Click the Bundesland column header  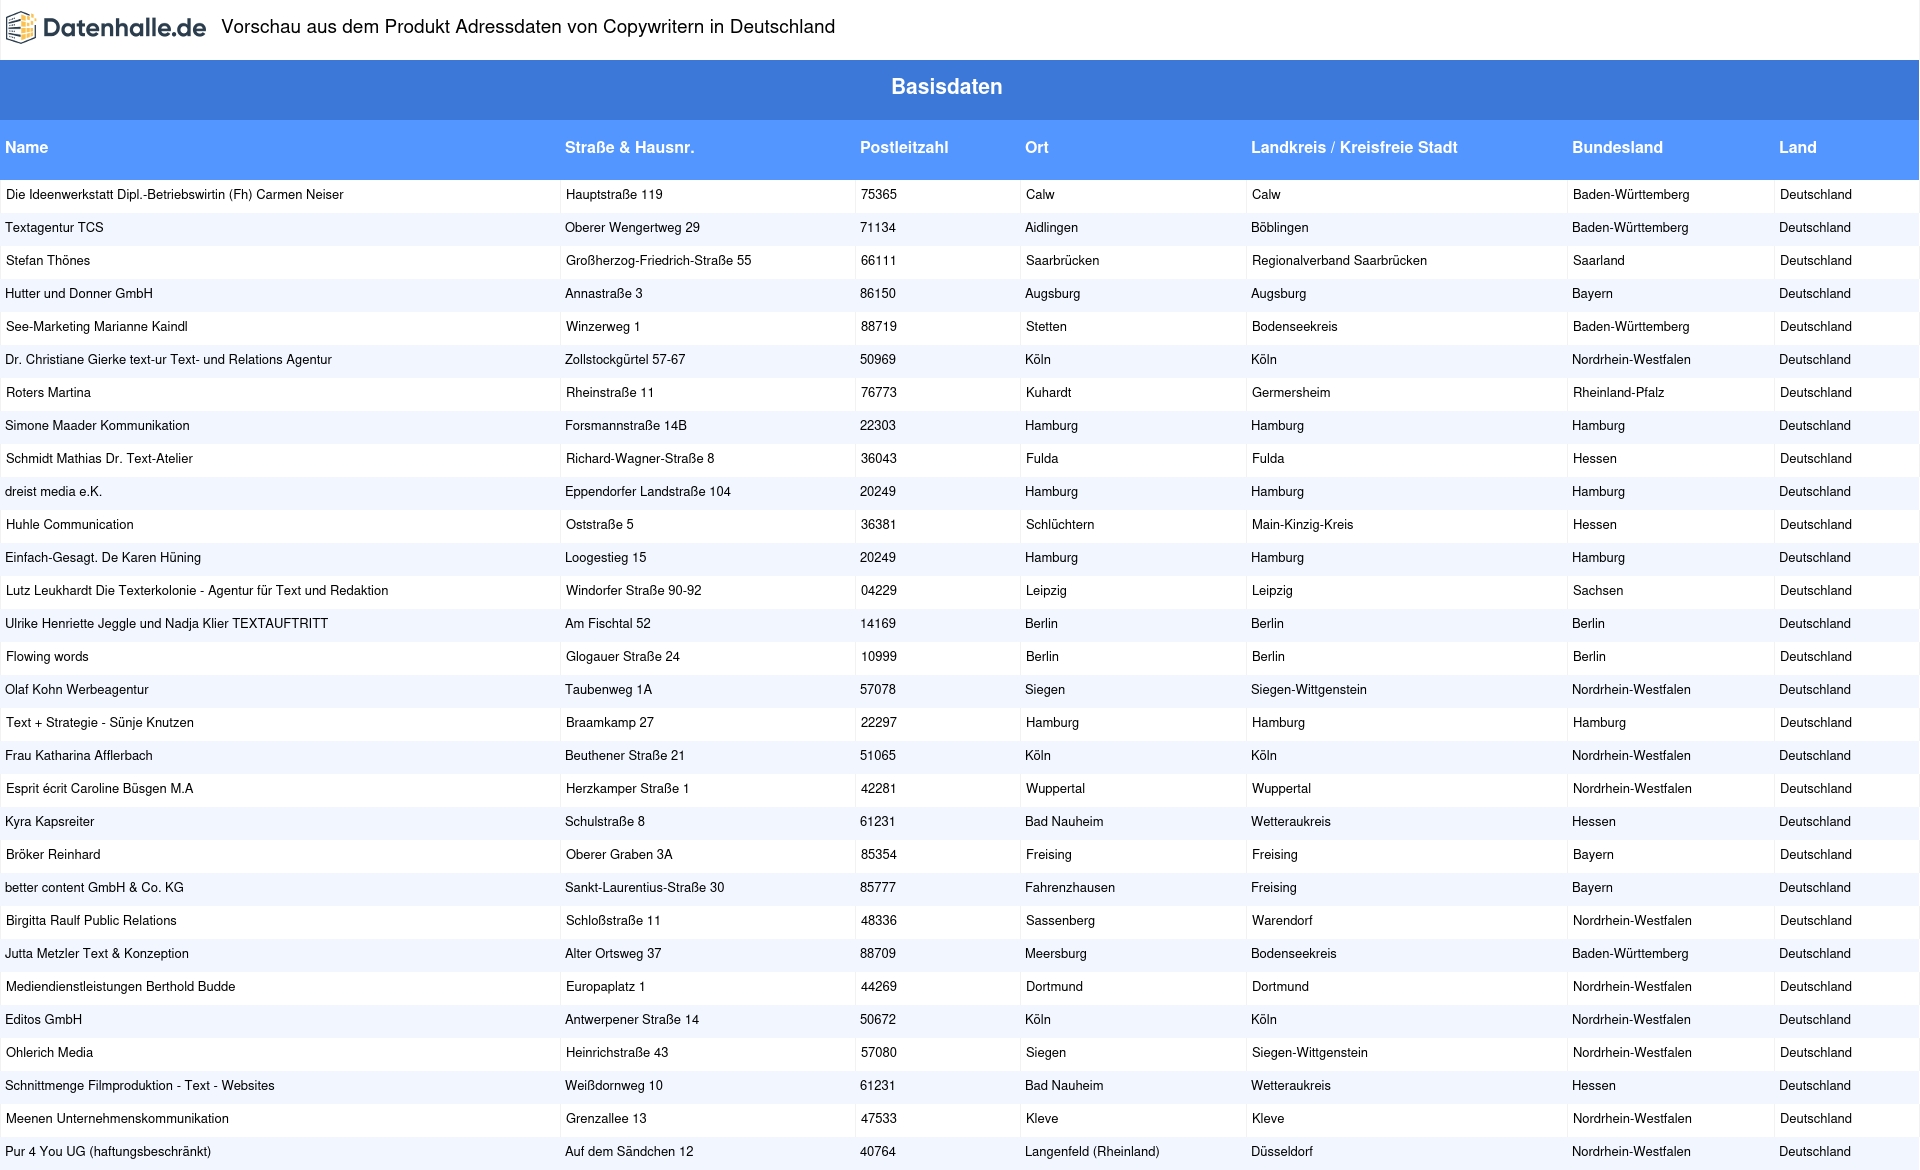[1617, 148]
